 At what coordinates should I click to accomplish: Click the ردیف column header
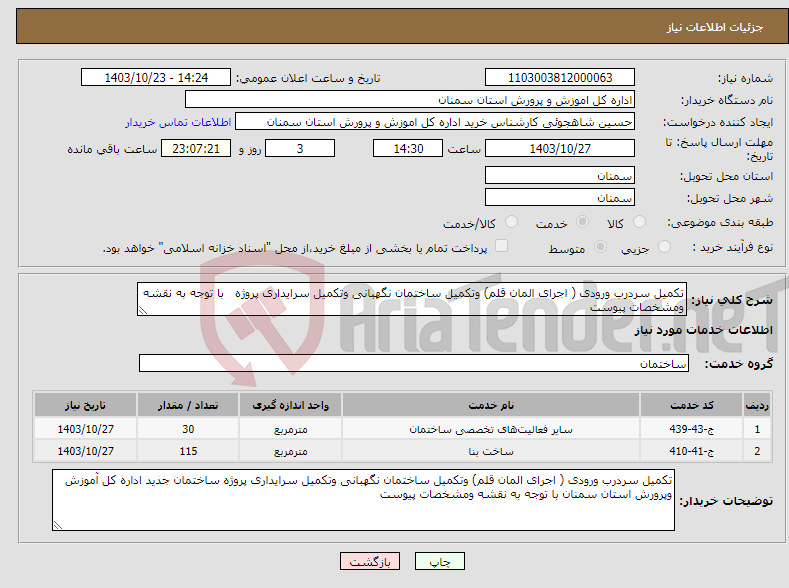(757, 405)
